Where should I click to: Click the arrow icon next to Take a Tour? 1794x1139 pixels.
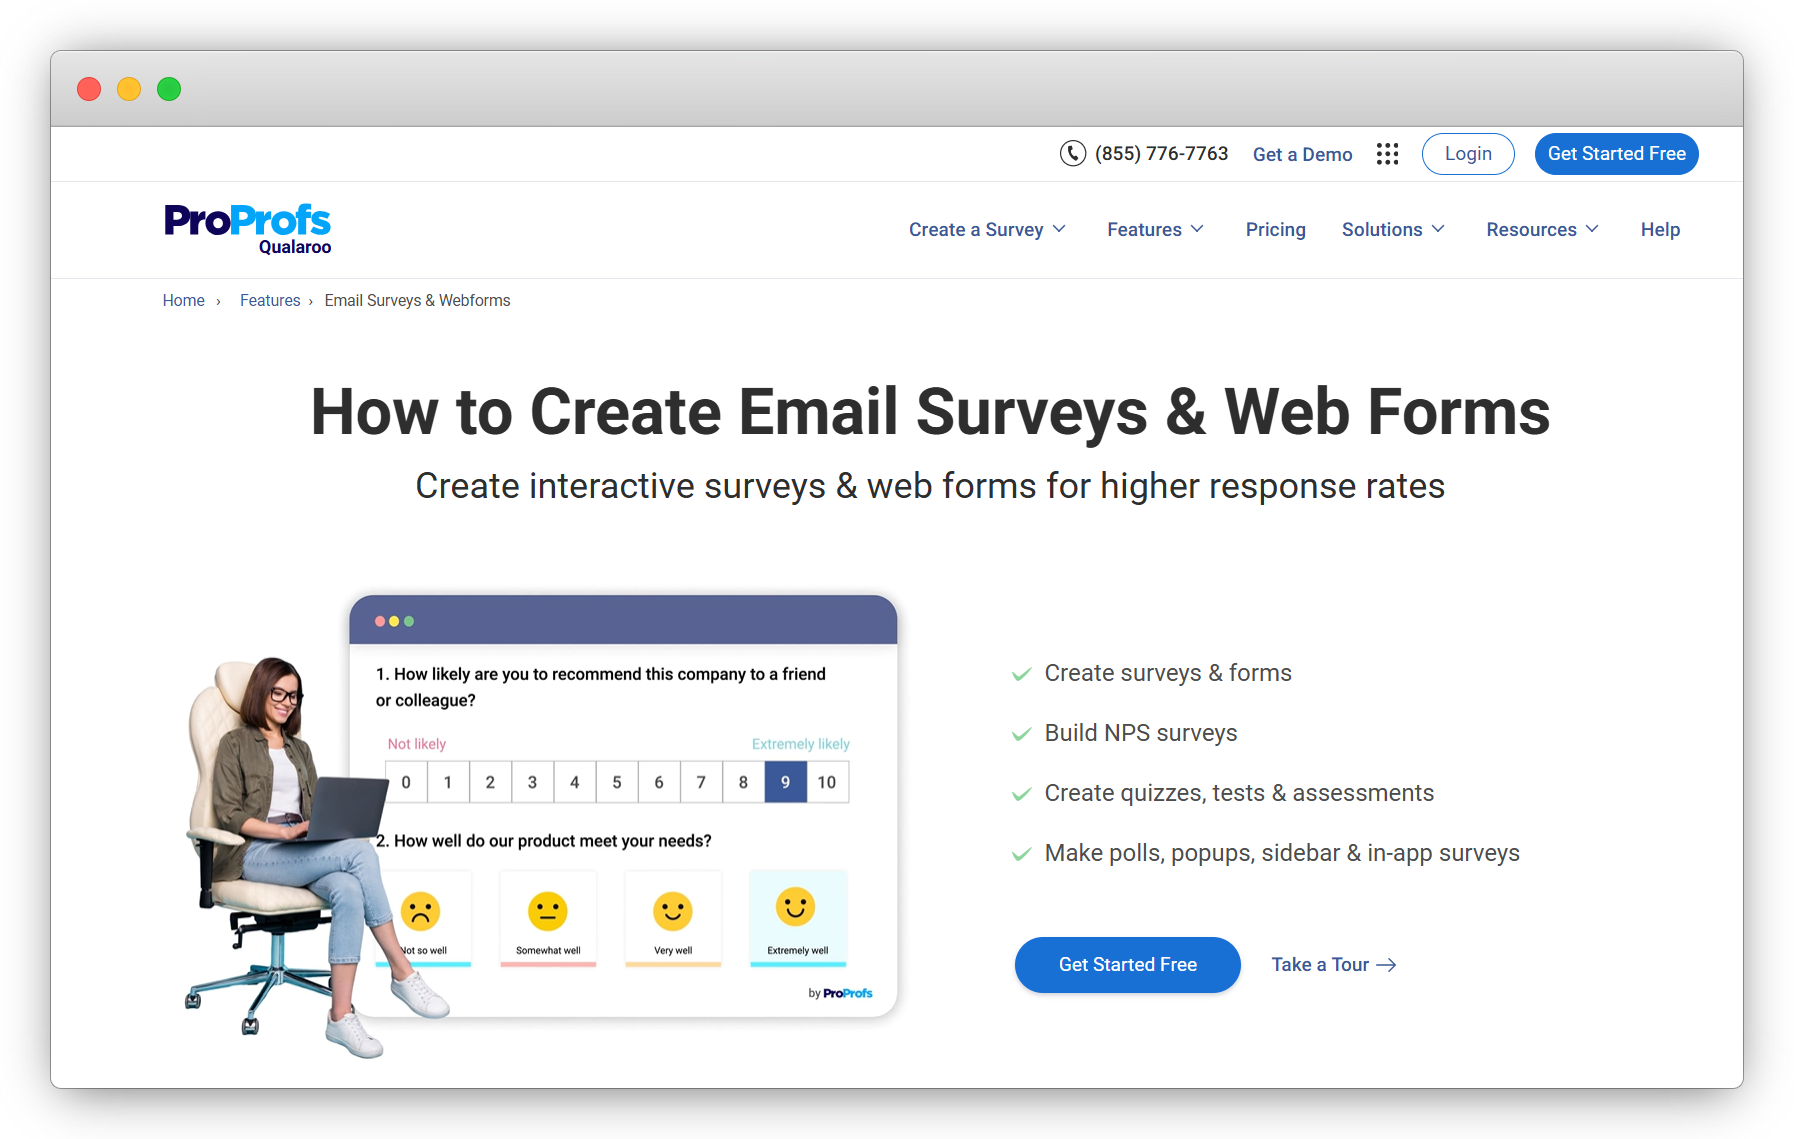1386,965
